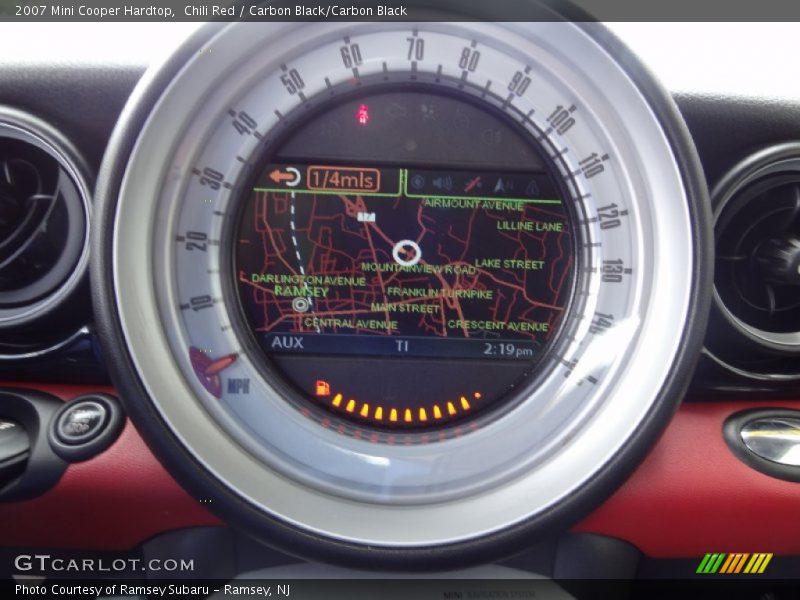The height and width of the screenshot is (600, 800).
Task: Select the Airmount Avenue map label
Action: pos(473,204)
